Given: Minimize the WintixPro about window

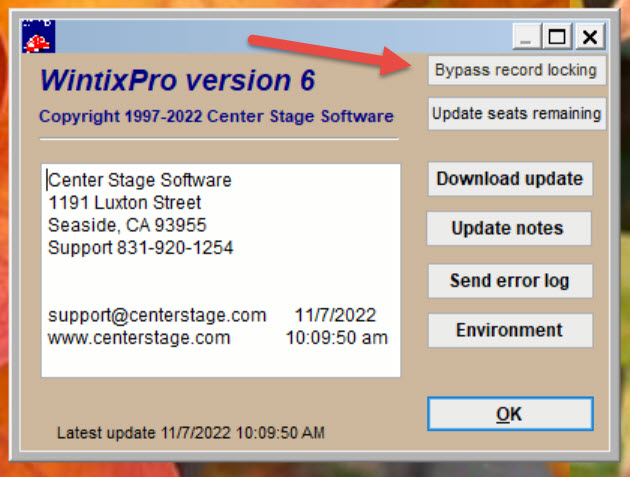Looking at the screenshot, I should pyautogui.click(x=526, y=37).
